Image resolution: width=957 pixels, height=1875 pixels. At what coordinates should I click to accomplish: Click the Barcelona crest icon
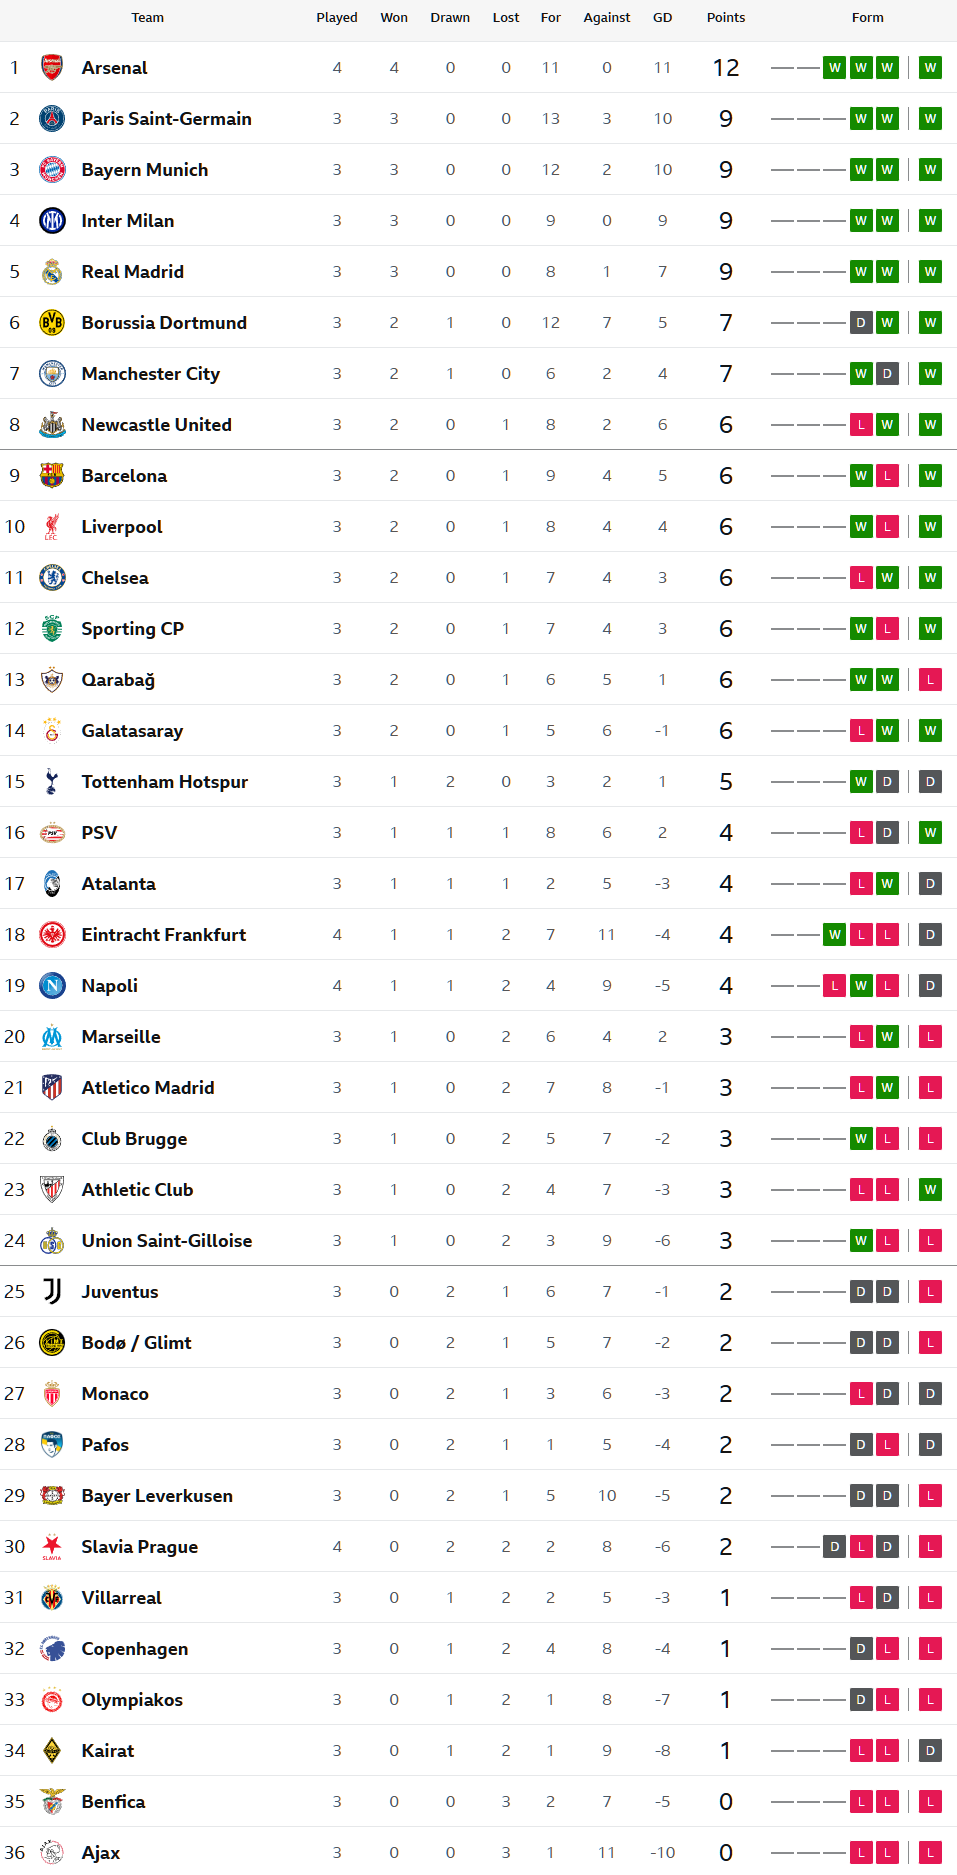click(52, 476)
